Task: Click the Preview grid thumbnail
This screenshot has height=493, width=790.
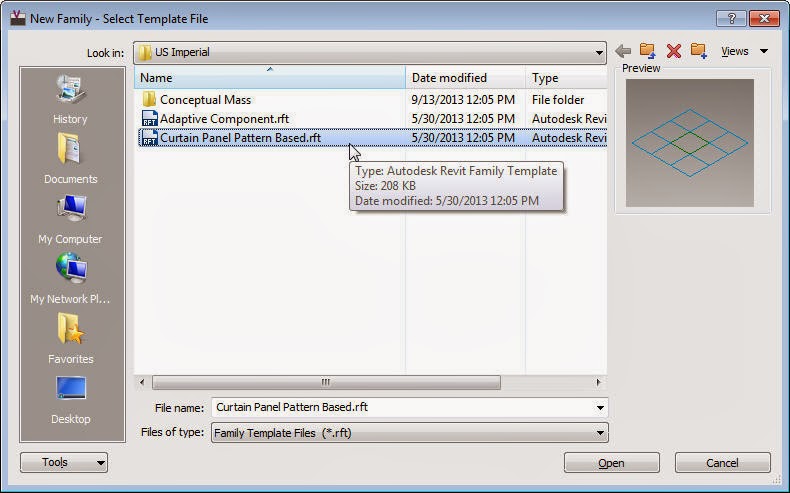Action: pos(690,143)
